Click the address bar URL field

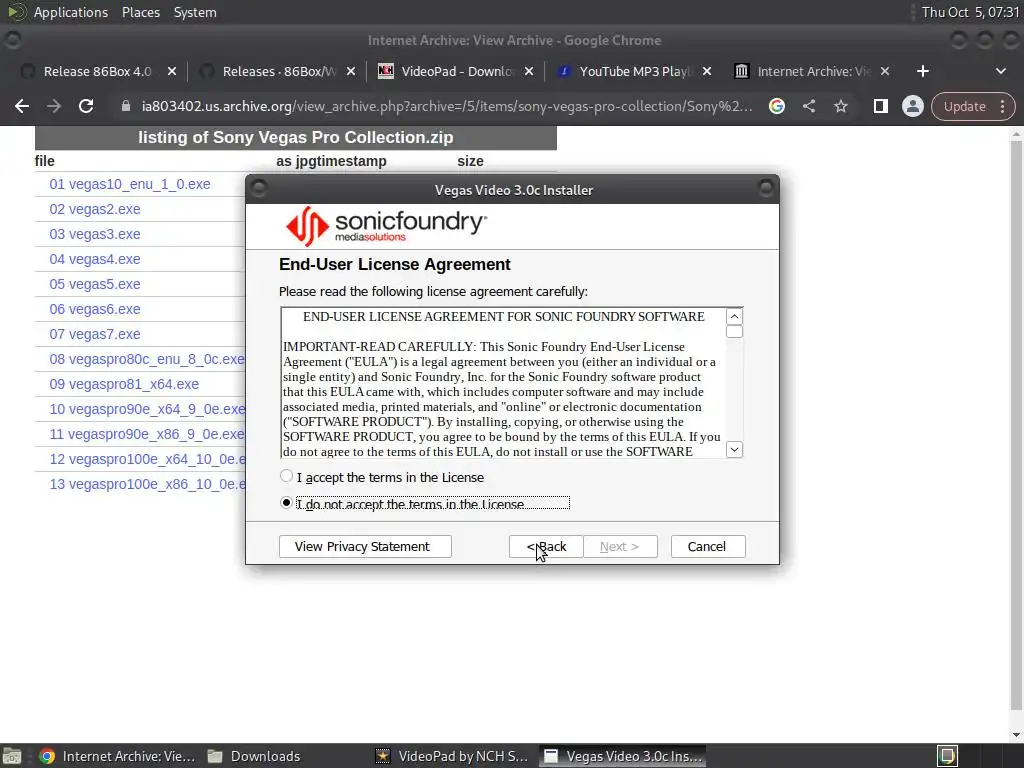click(x=447, y=106)
